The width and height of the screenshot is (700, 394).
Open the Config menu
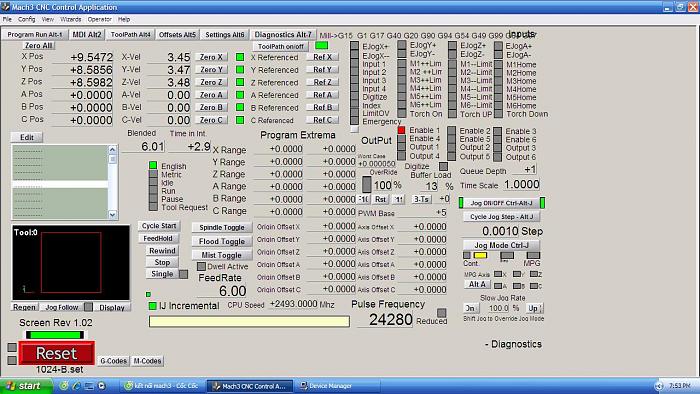tap(26, 19)
